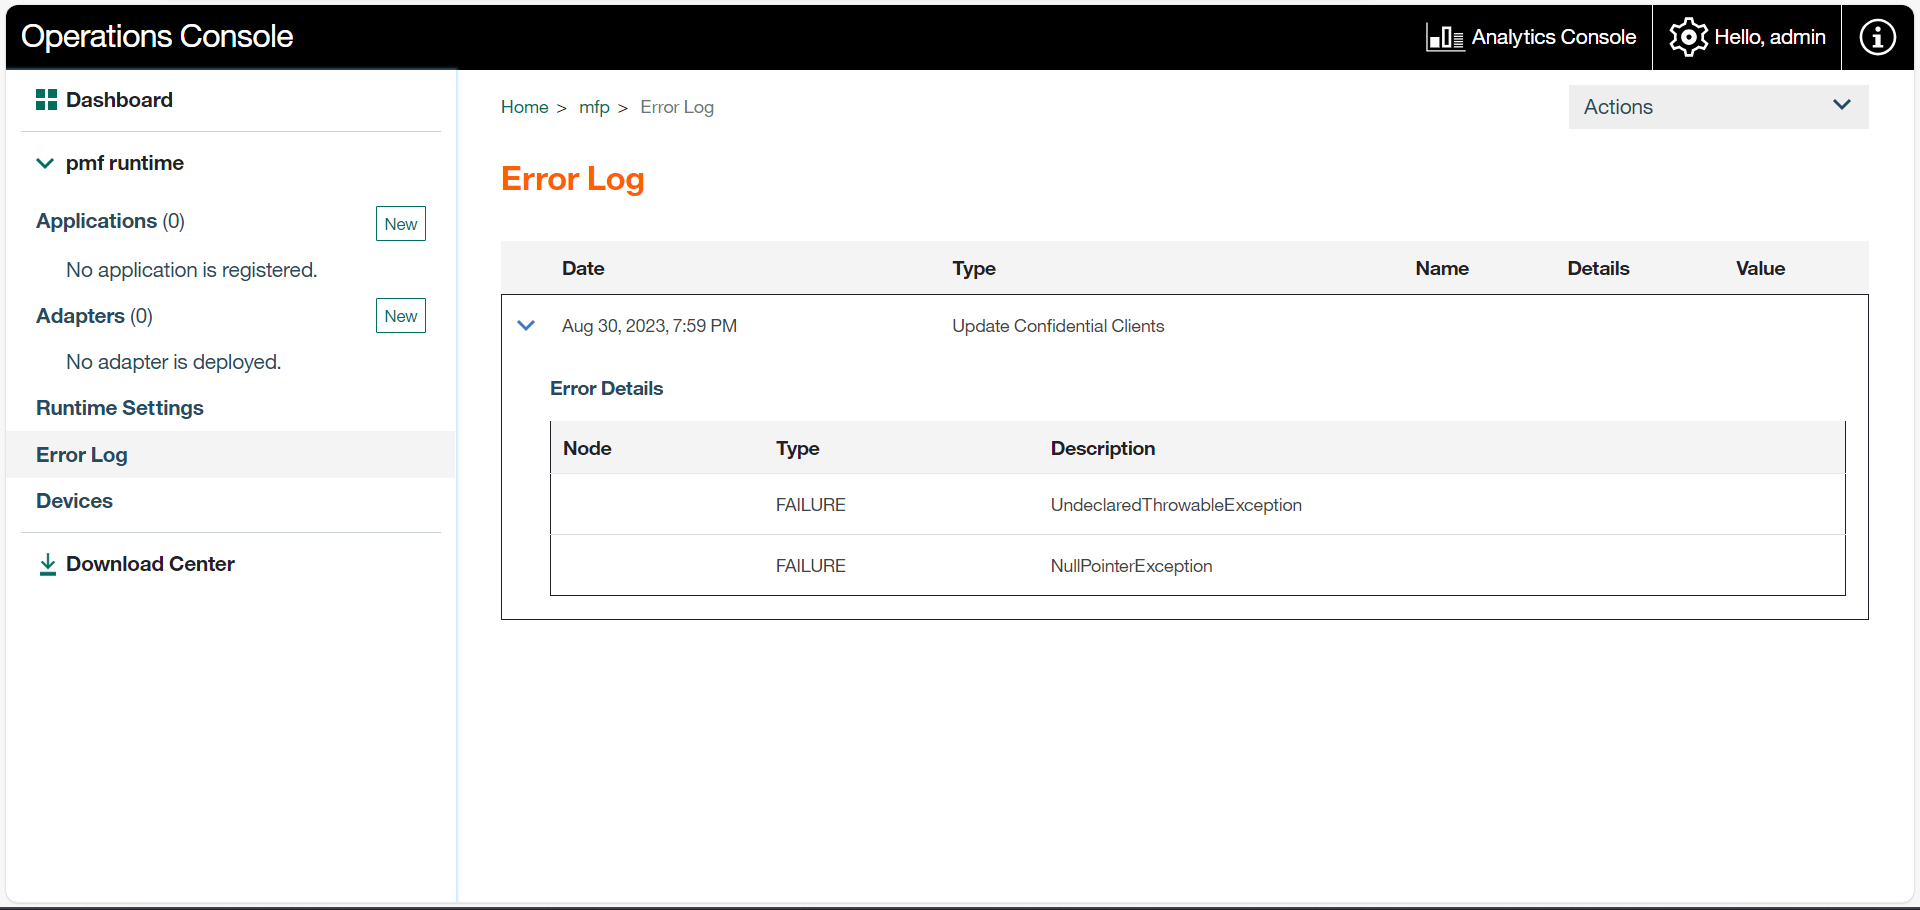Go to Runtime Settings
Image resolution: width=1920 pixels, height=910 pixels.
(120, 408)
